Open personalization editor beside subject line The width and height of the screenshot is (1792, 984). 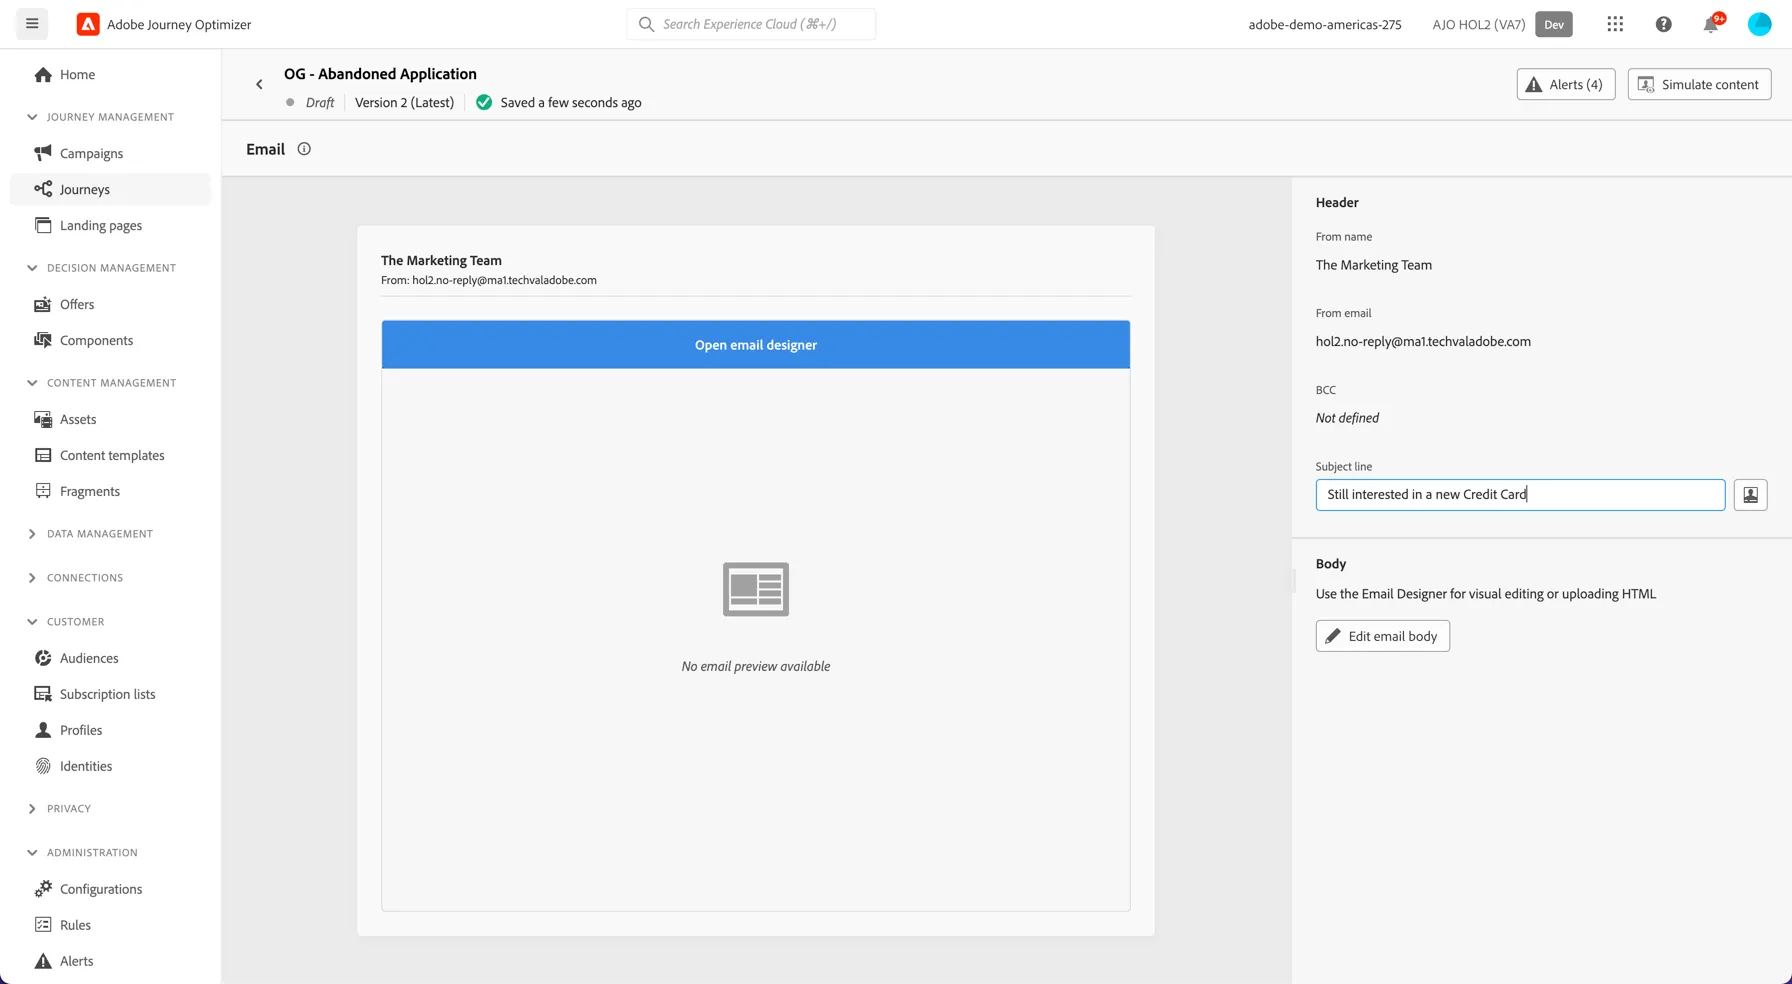(x=1750, y=495)
